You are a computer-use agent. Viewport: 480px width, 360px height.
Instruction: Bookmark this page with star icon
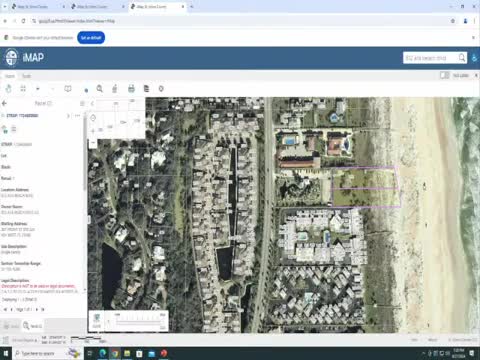coord(453,21)
